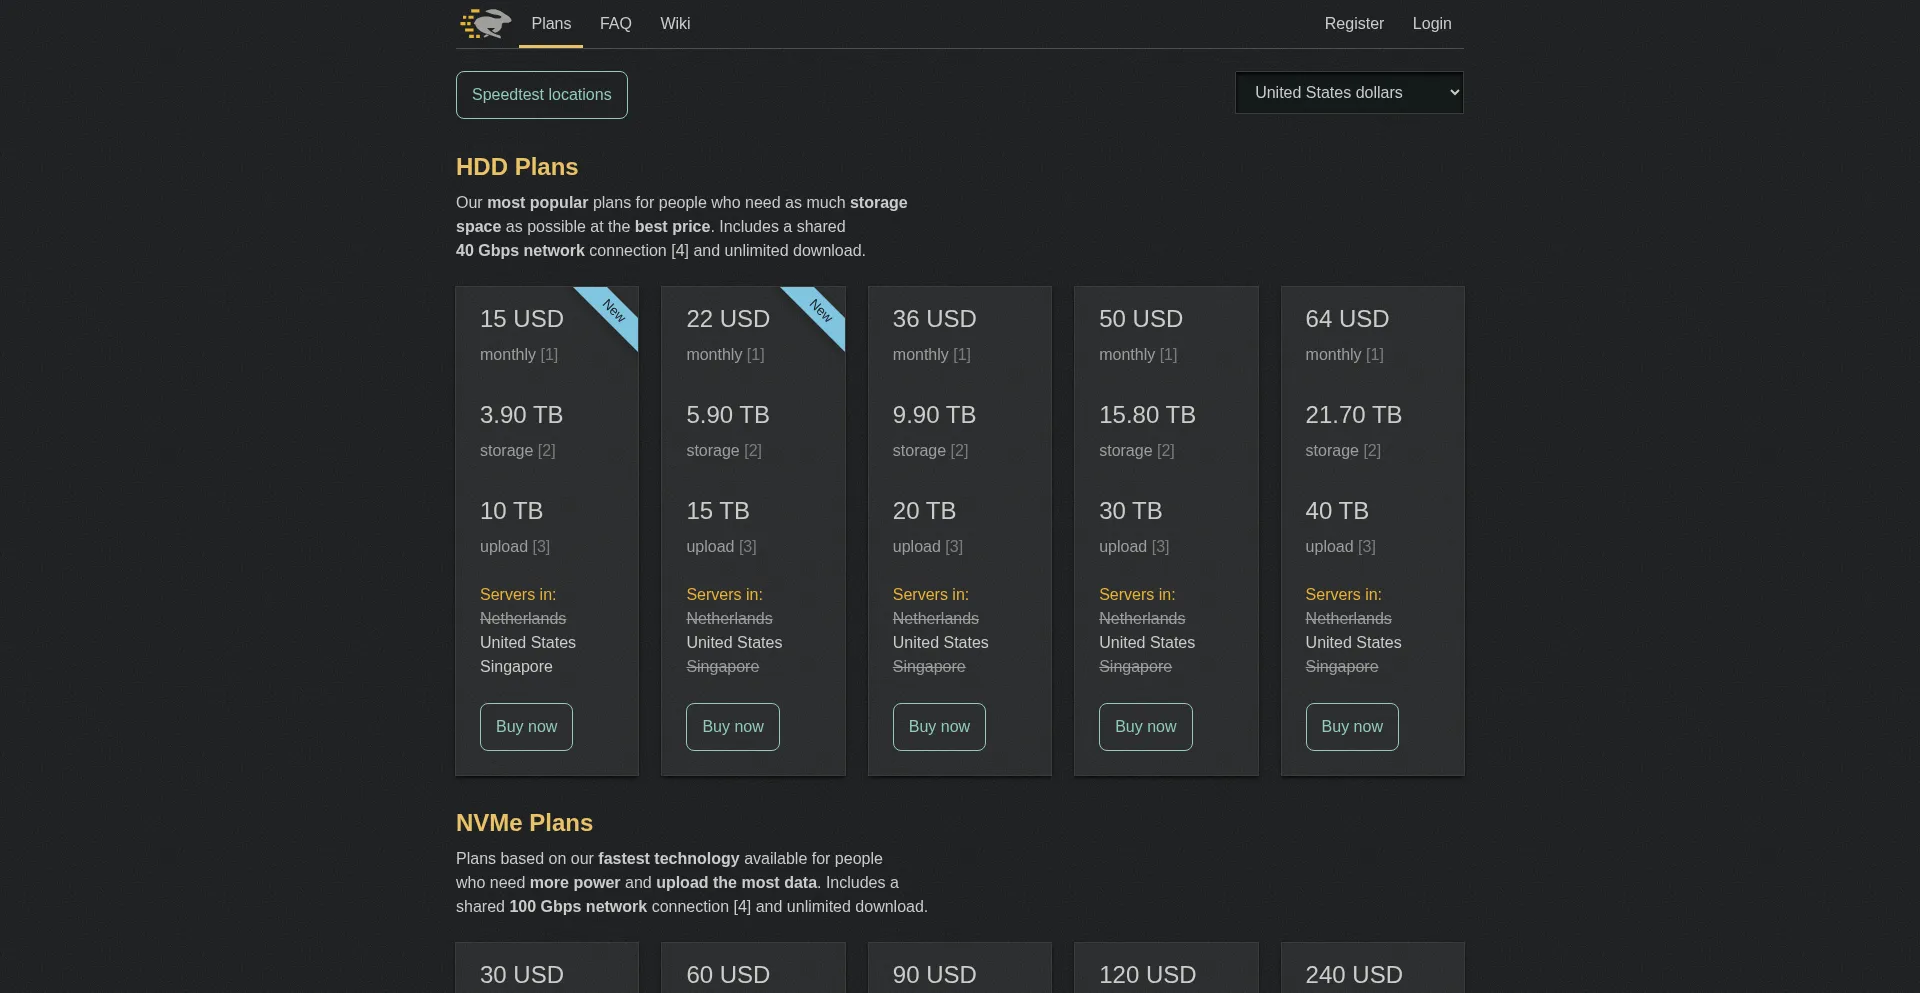Click the New ribbon on 15 USD plan
1920x993 pixels.
point(614,311)
